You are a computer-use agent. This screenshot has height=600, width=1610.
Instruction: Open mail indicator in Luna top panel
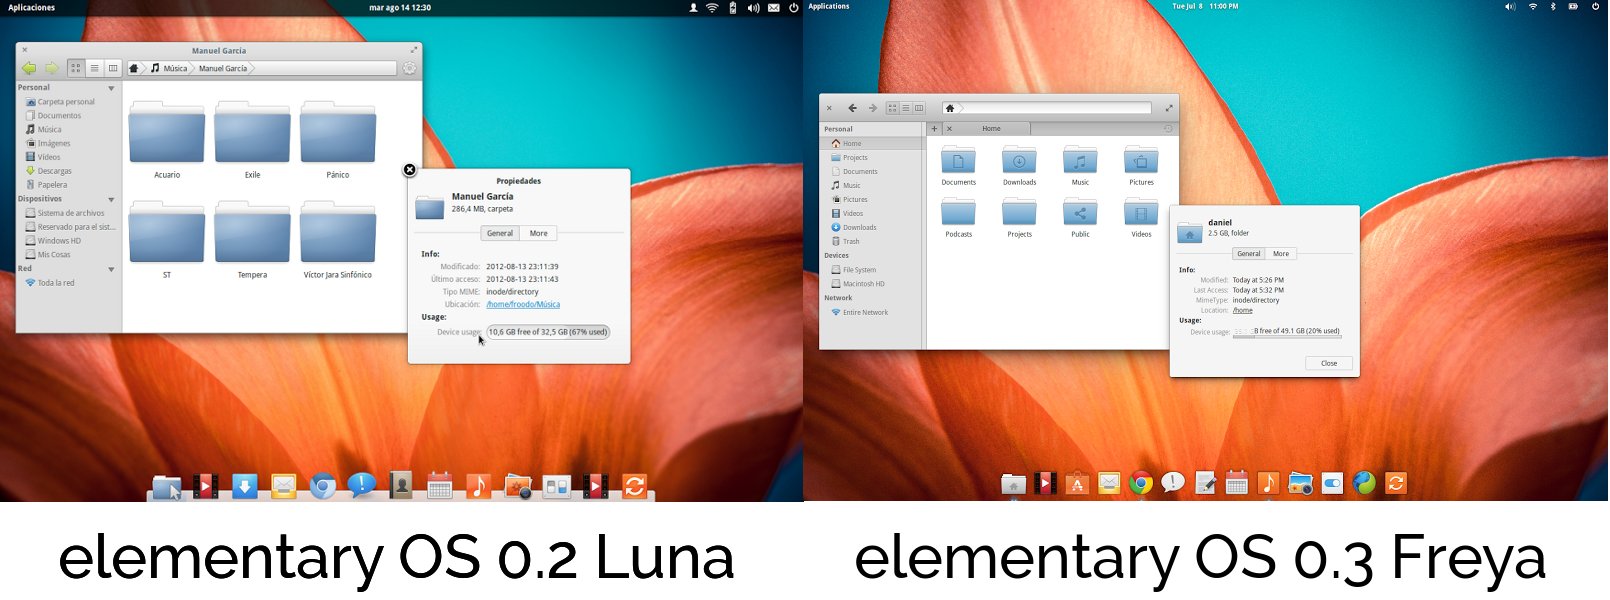point(773,8)
